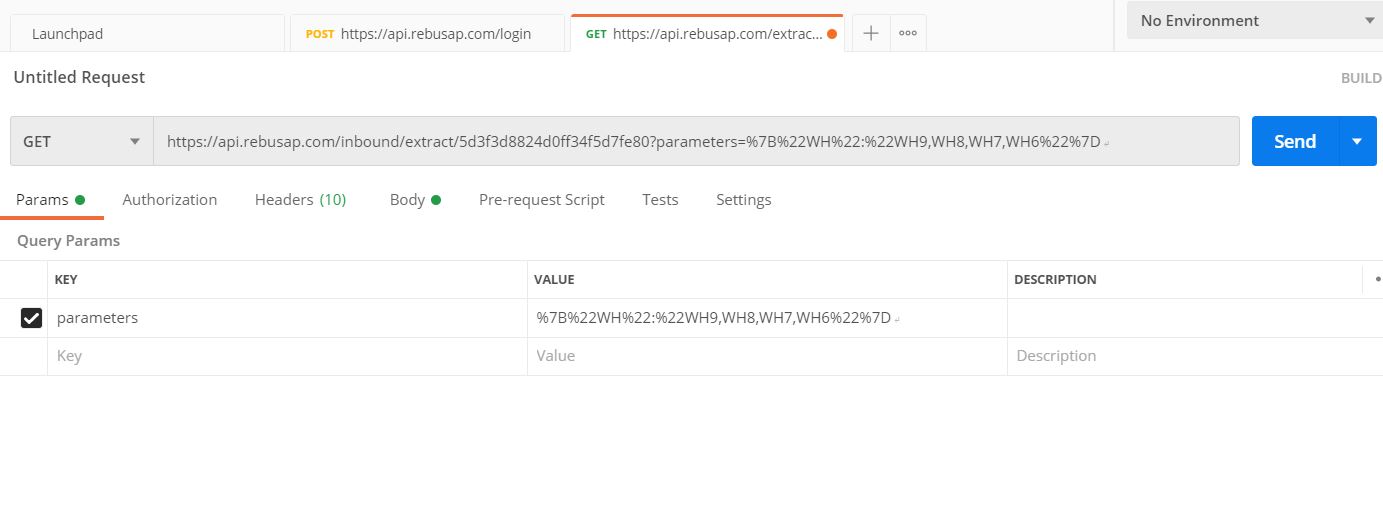Go to Pre-request Script tab
This screenshot has width=1383, height=522.
[x=541, y=200]
